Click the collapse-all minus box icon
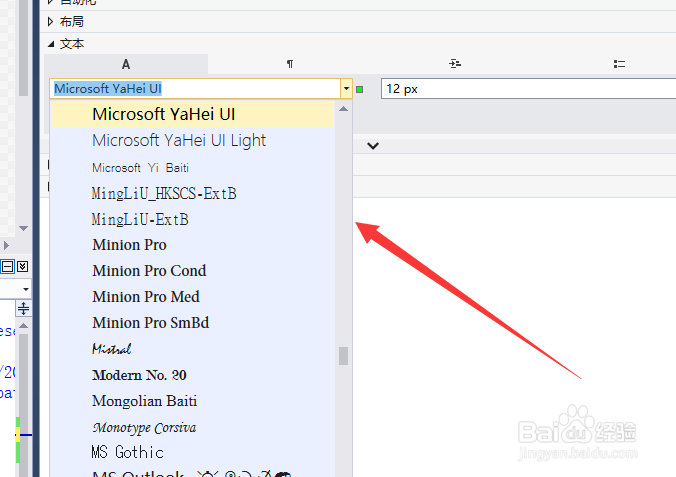676x477 pixels. [x=7, y=267]
